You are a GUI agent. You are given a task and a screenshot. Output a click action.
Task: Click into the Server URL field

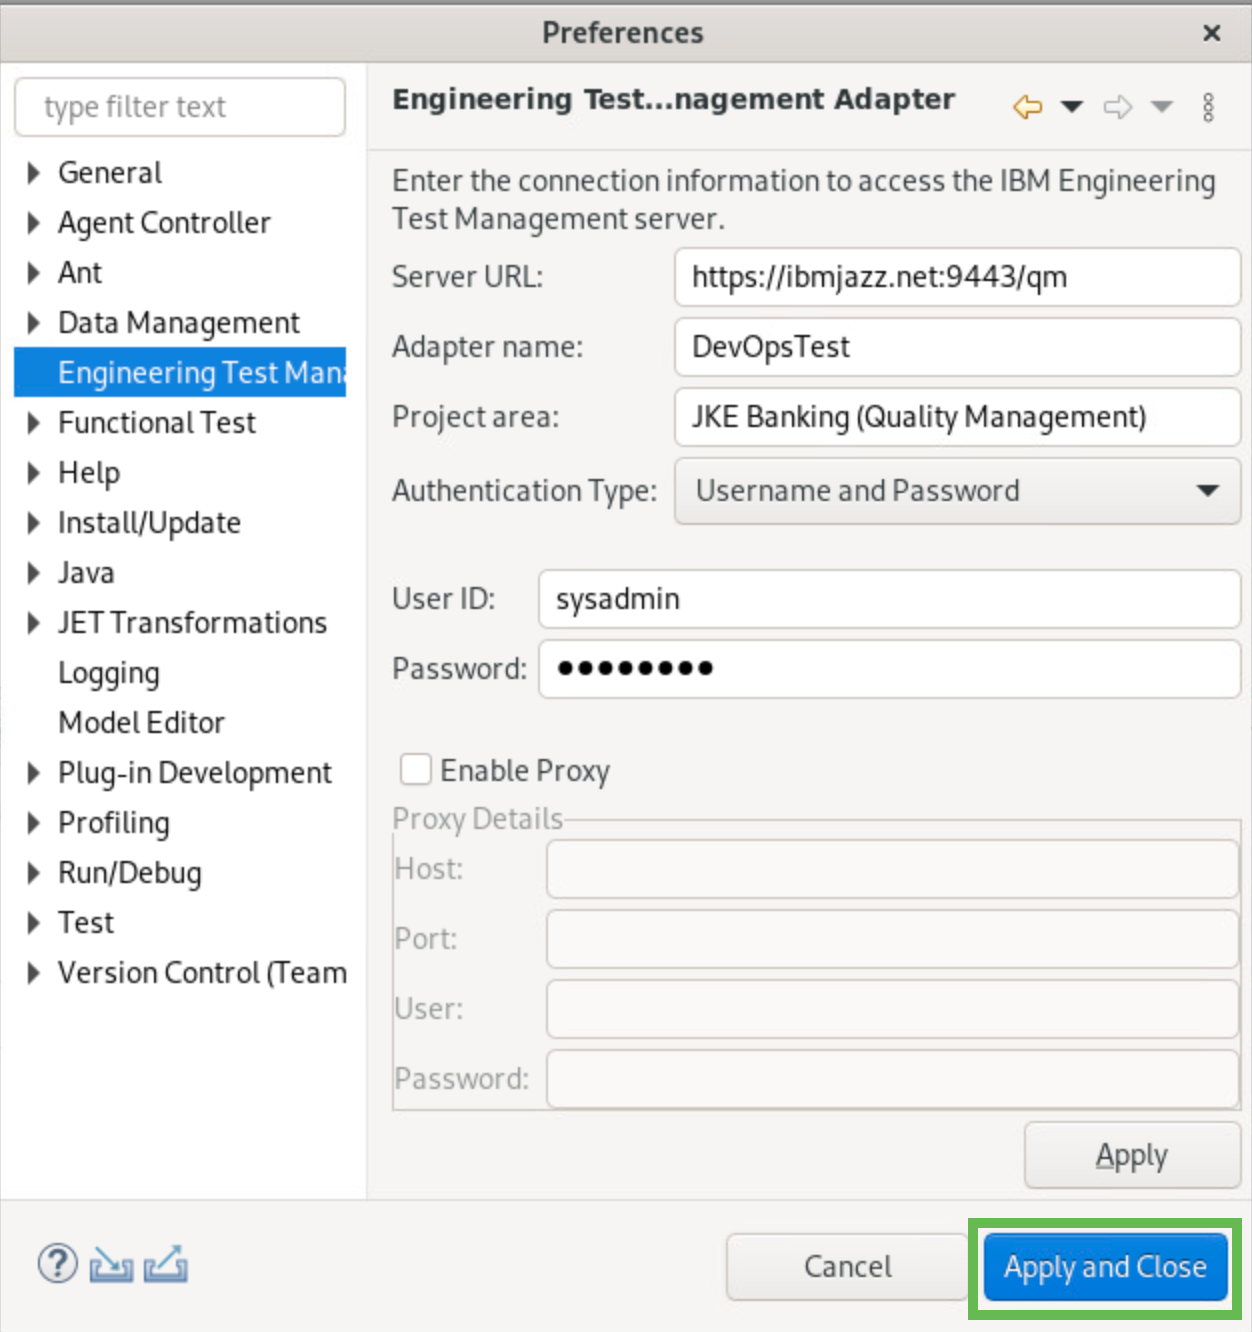pos(956,277)
